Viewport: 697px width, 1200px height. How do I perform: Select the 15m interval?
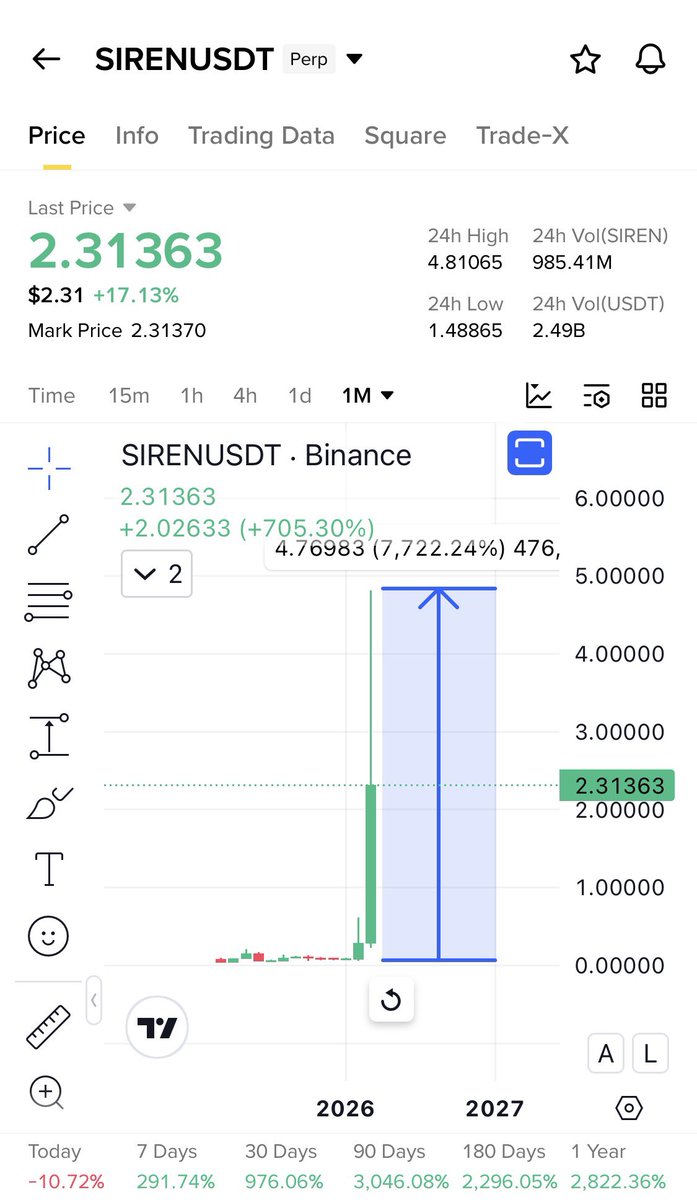tap(129, 395)
